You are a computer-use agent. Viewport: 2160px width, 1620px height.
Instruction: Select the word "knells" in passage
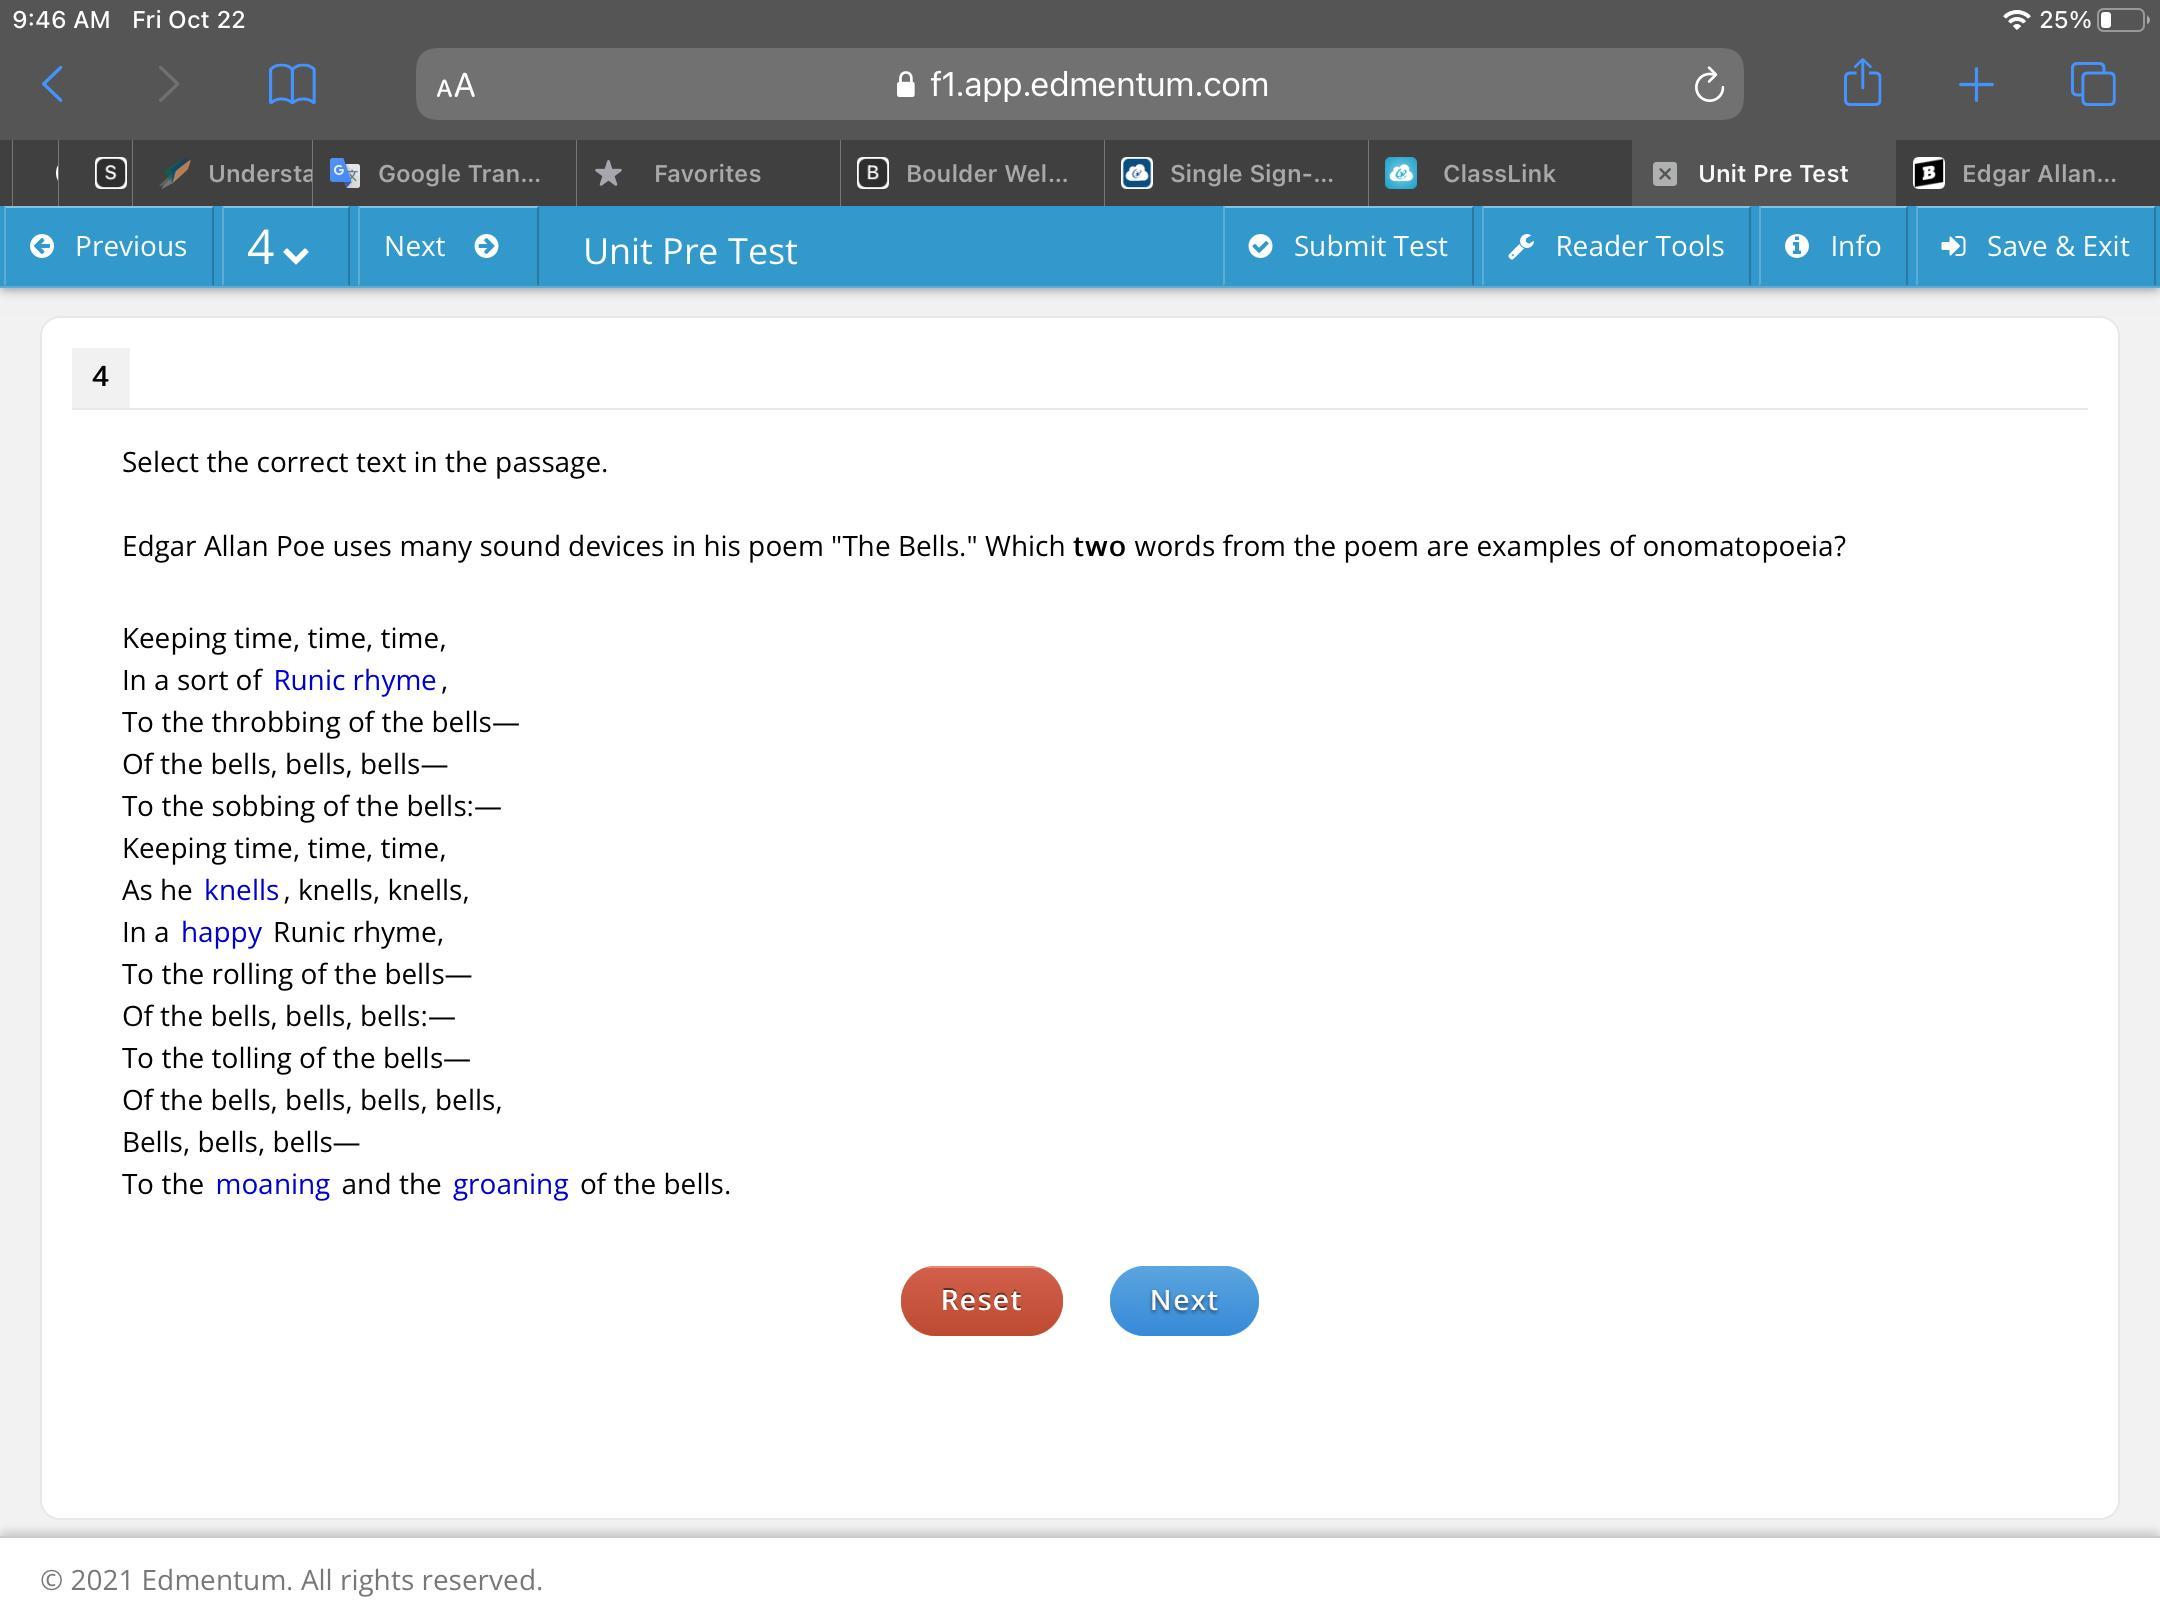point(241,890)
